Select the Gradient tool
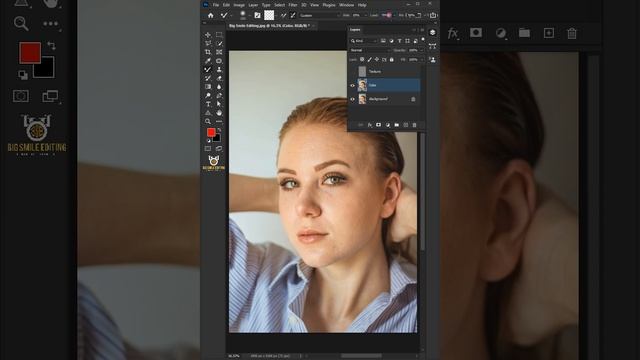Viewport: 640px width, 360px height. [x=208, y=87]
